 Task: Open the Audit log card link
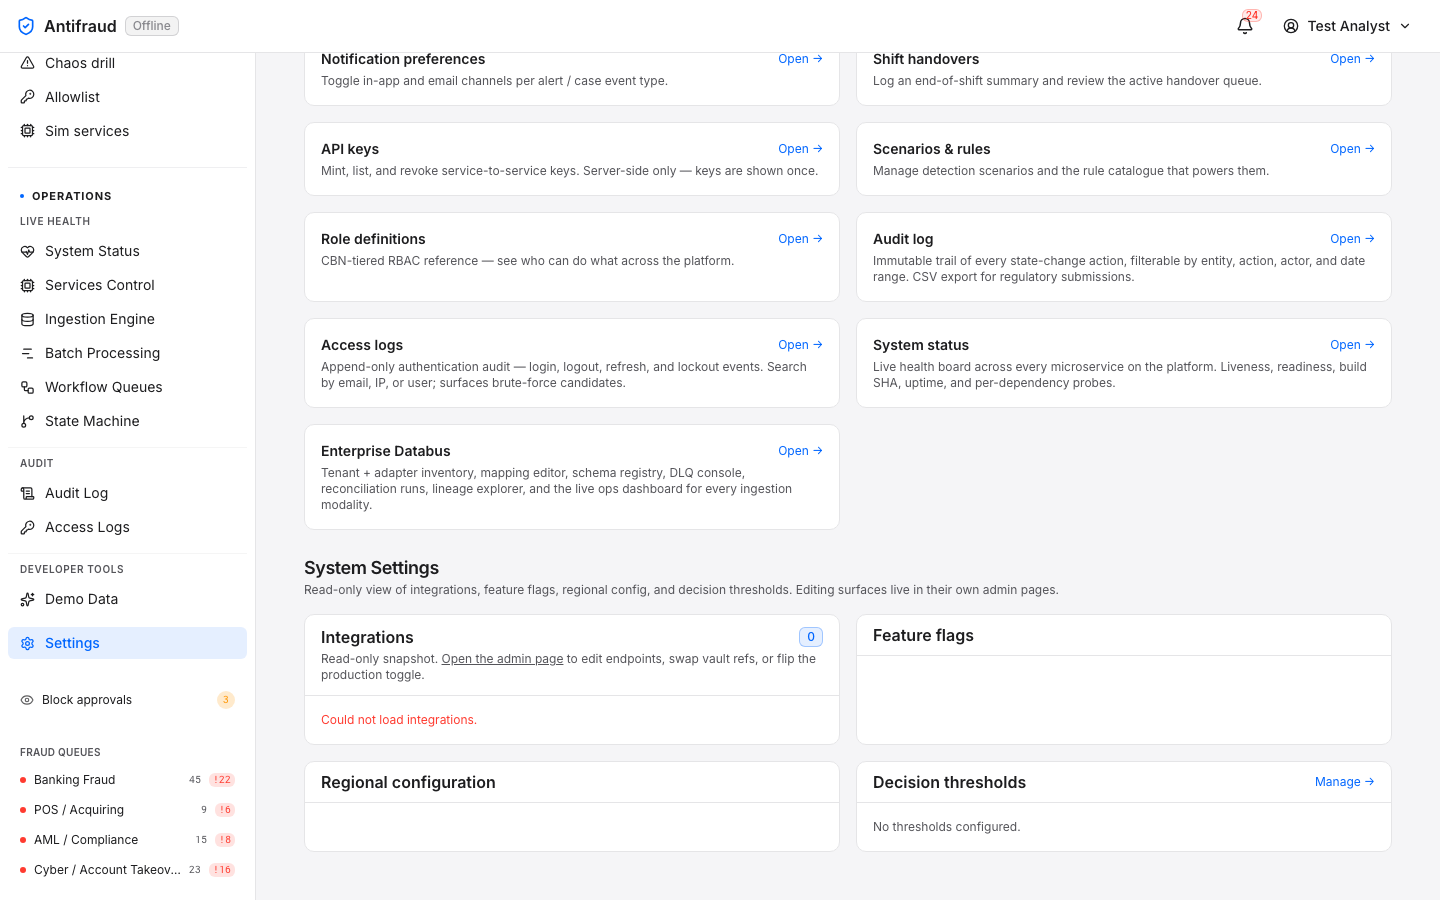1352,239
